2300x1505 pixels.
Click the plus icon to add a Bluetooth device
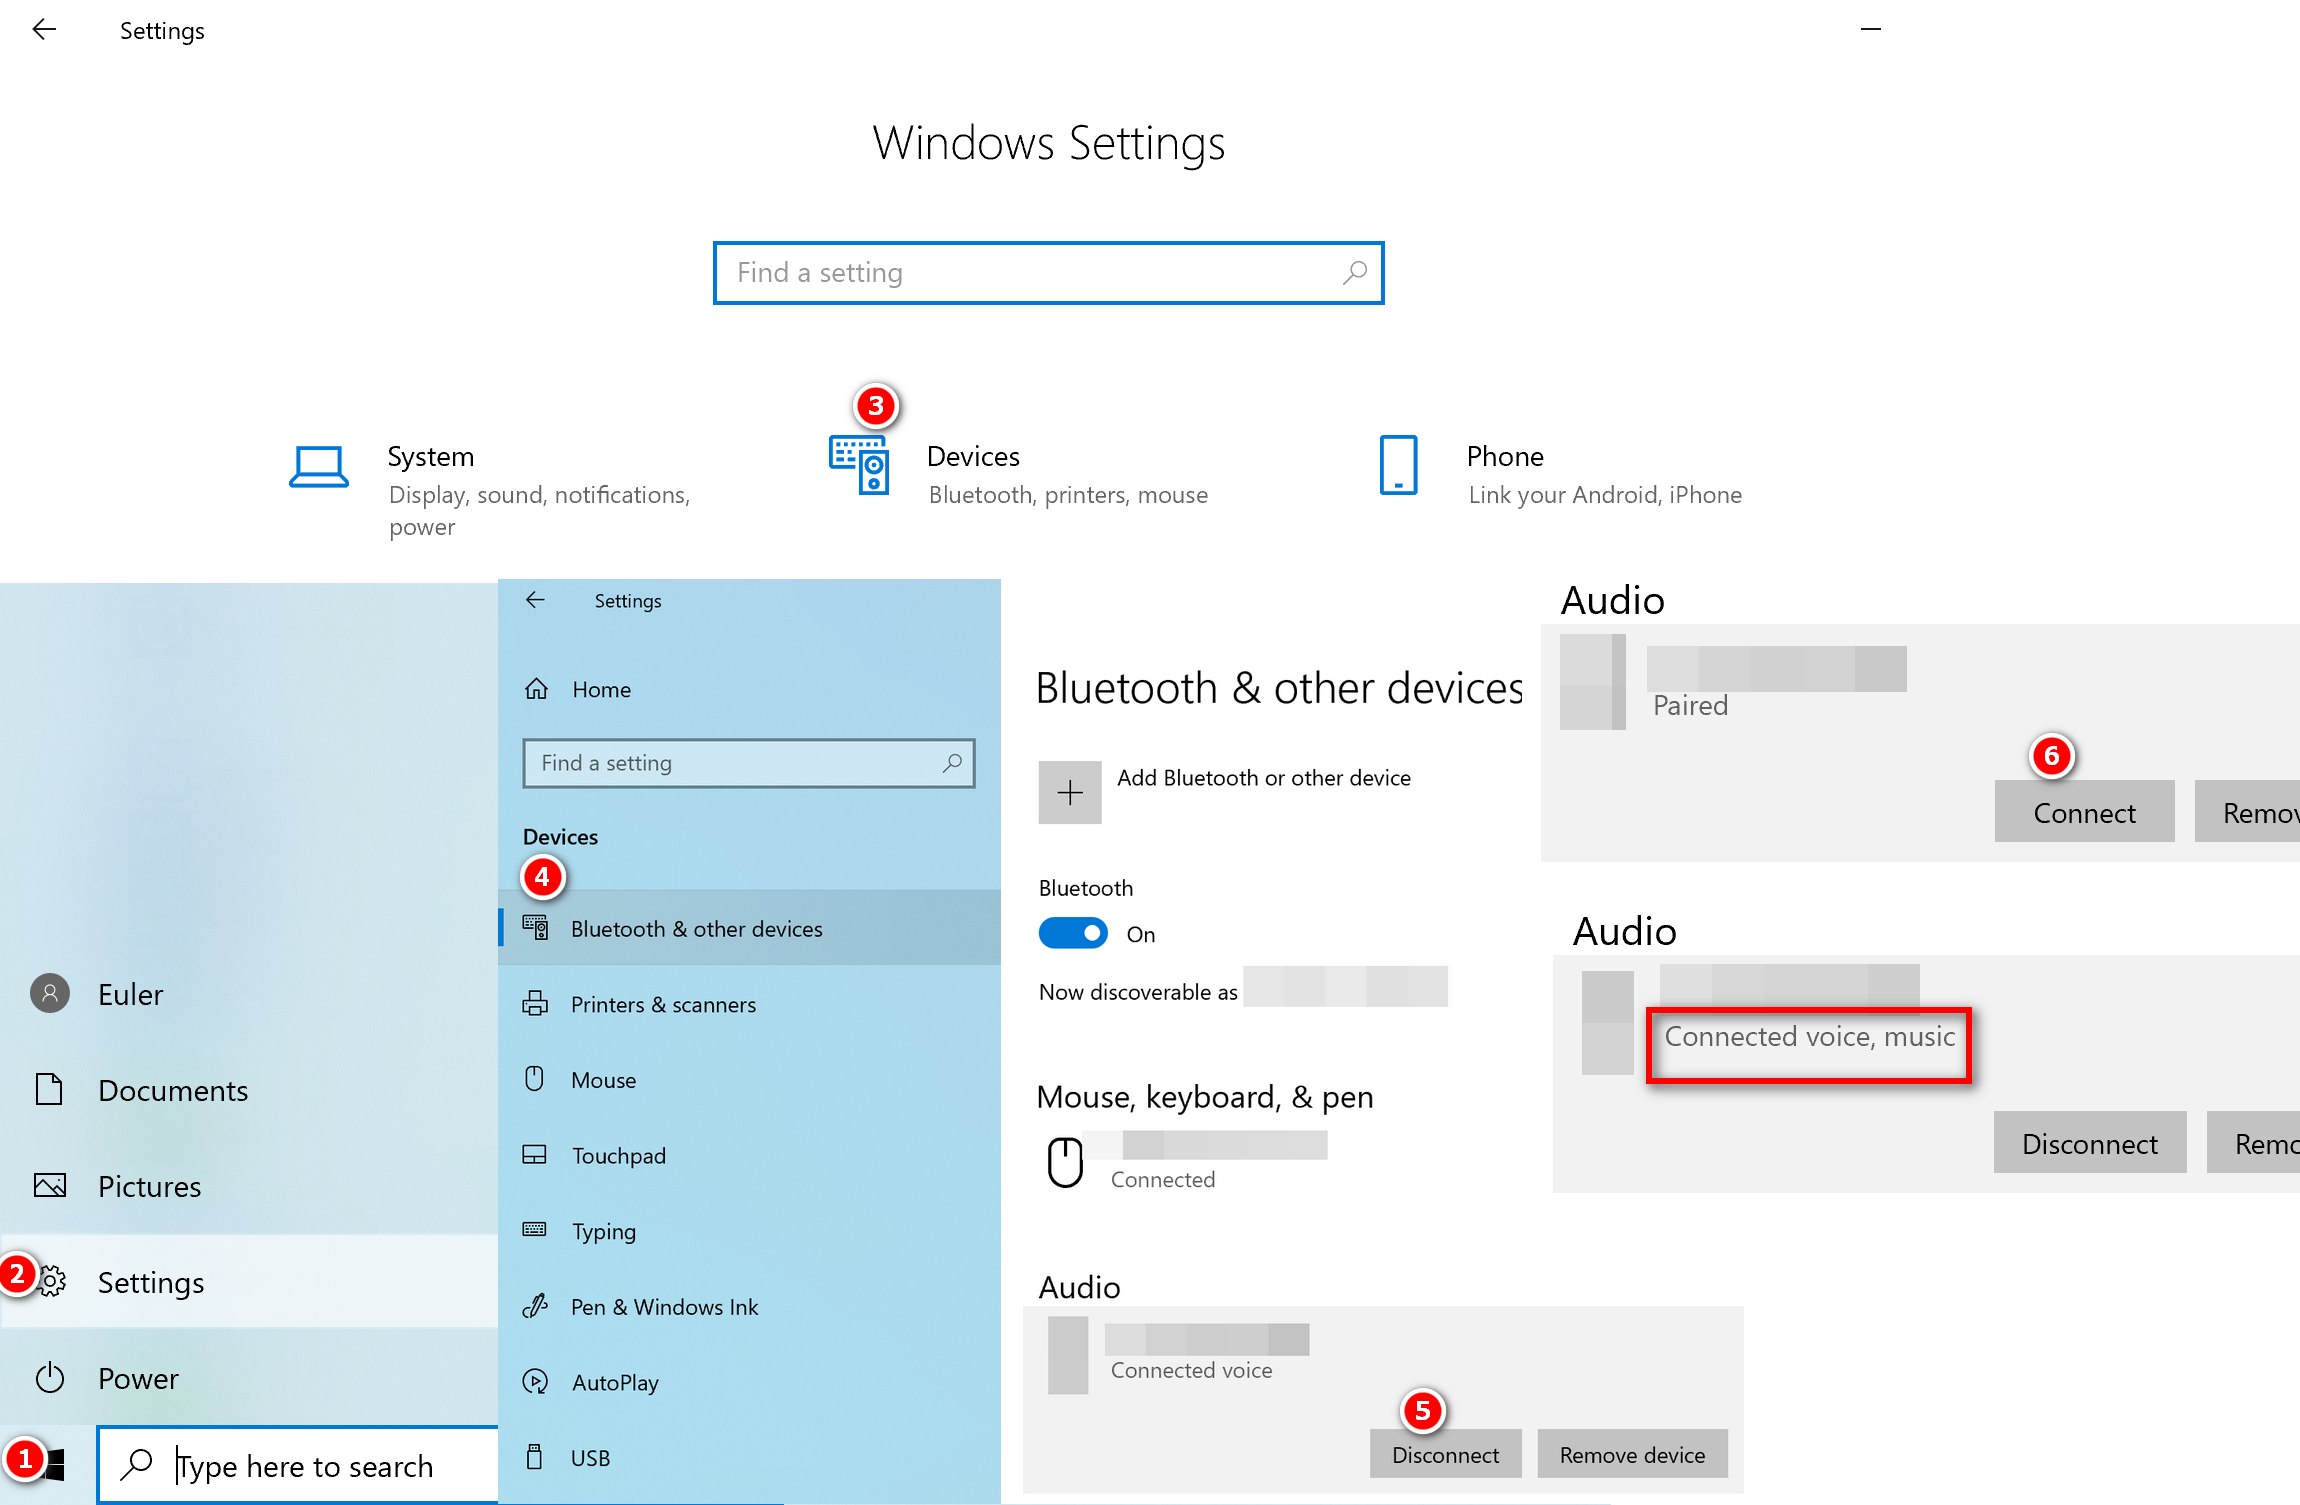[1070, 793]
